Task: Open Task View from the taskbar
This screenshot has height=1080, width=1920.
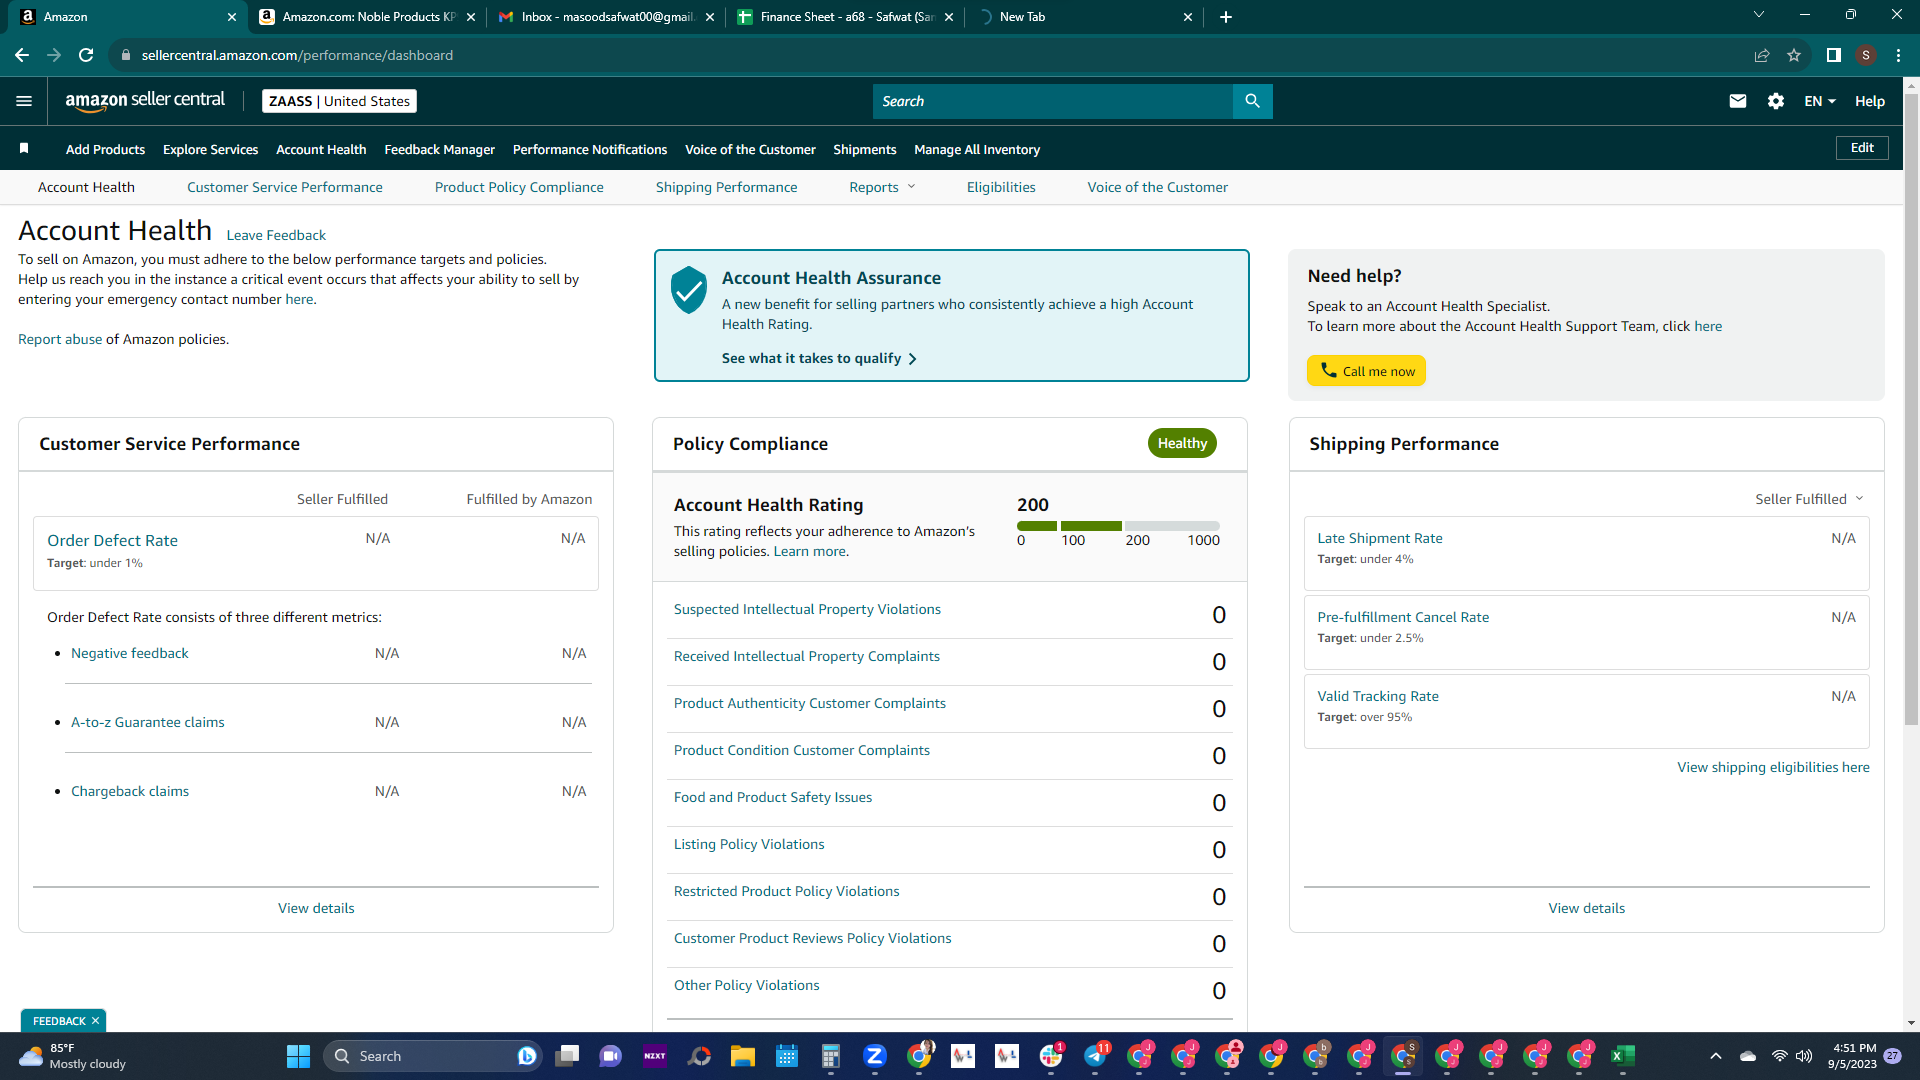Action: (x=567, y=1056)
